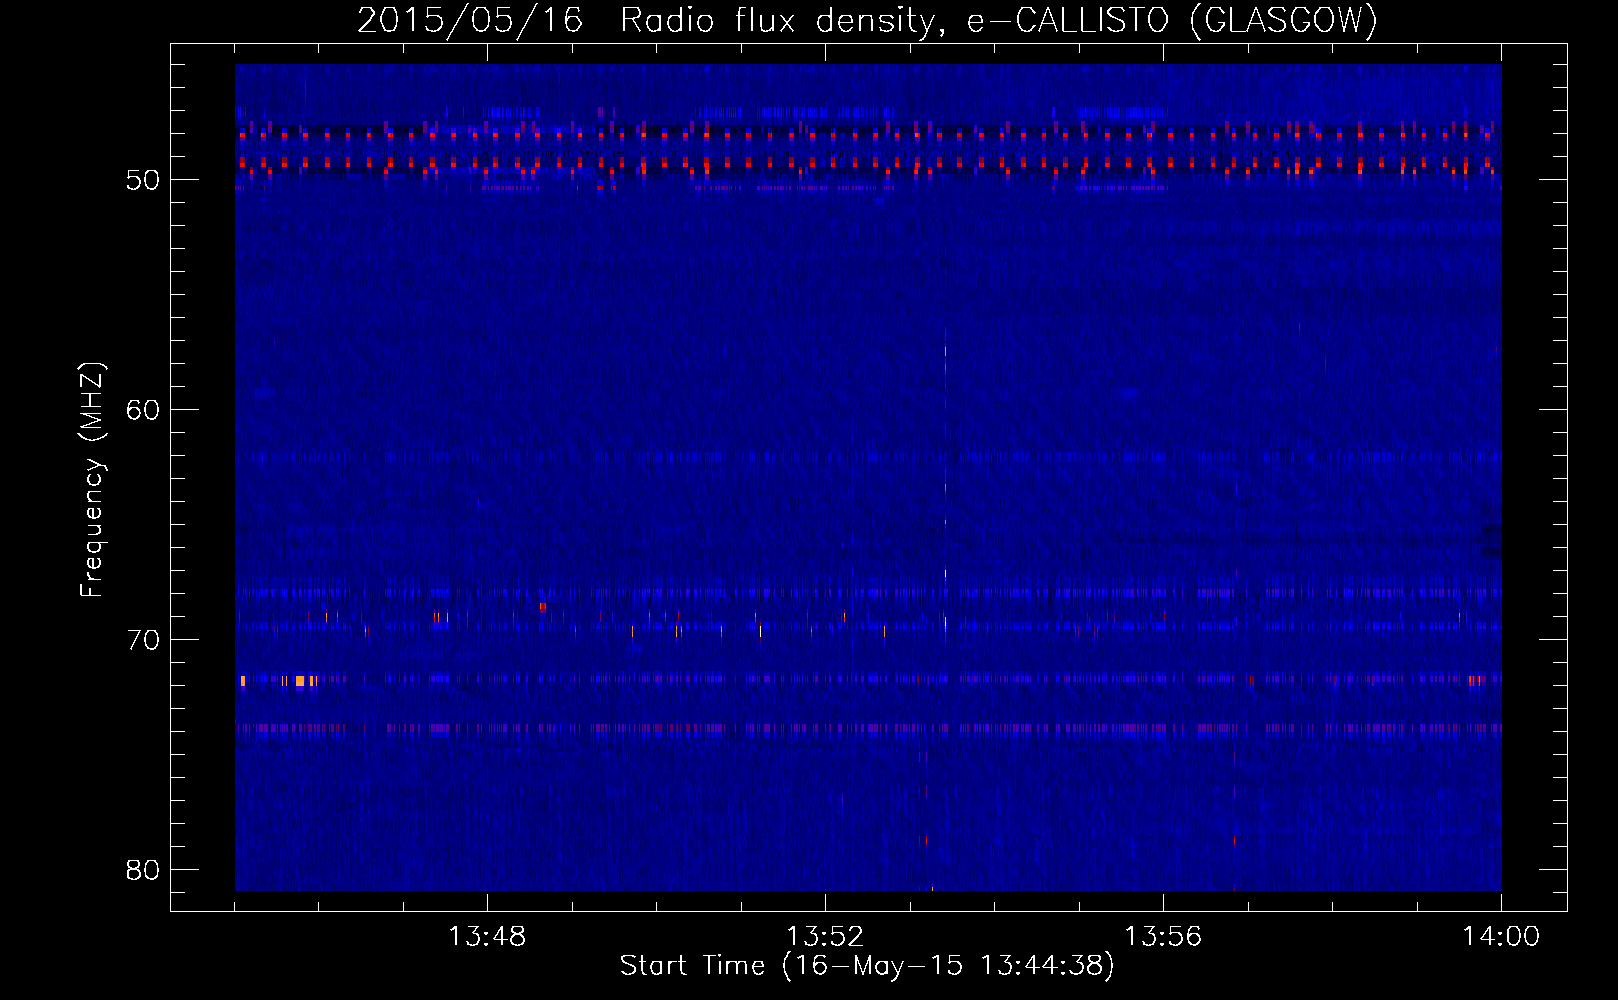Click the orange burst patch near 72 MHz
This screenshot has height=1000, width=1618.
[299, 681]
